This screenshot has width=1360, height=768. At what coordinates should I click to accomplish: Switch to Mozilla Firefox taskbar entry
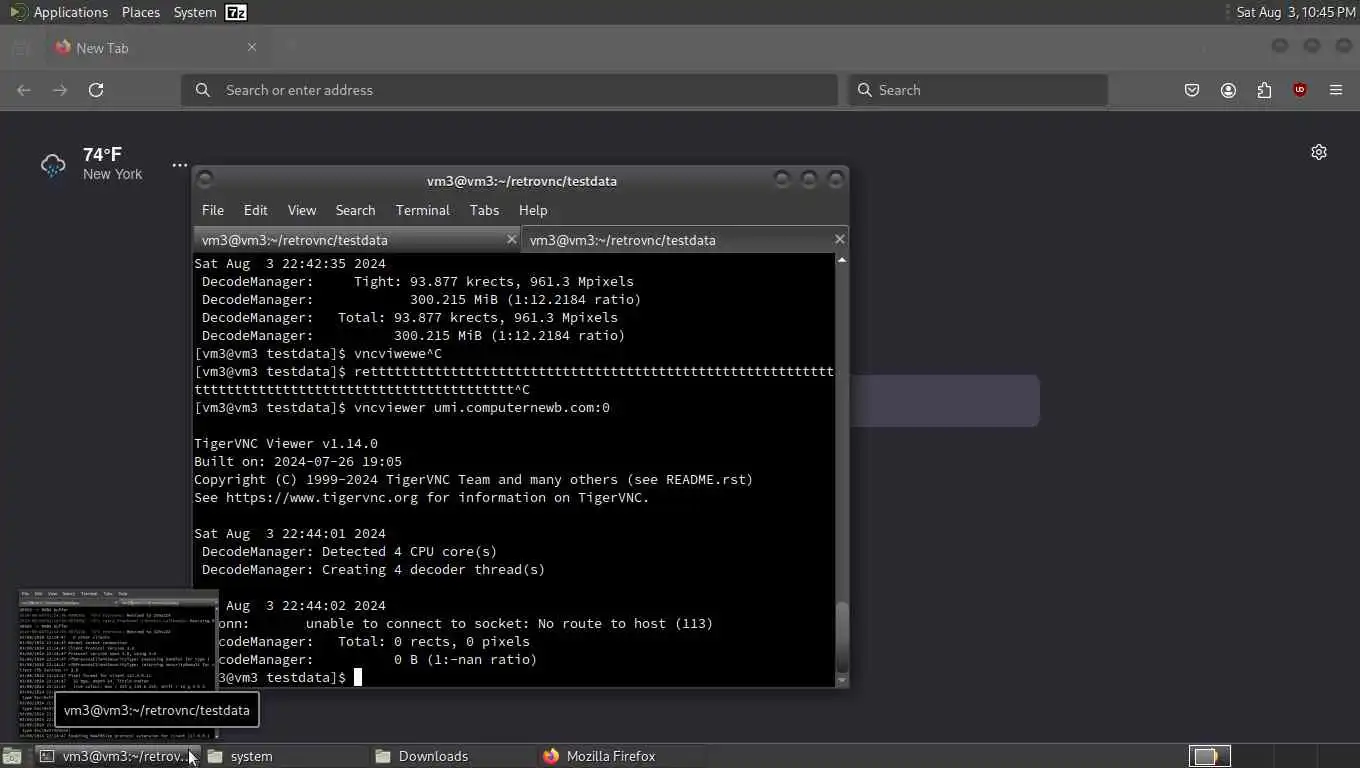click(x=621, y=756)
